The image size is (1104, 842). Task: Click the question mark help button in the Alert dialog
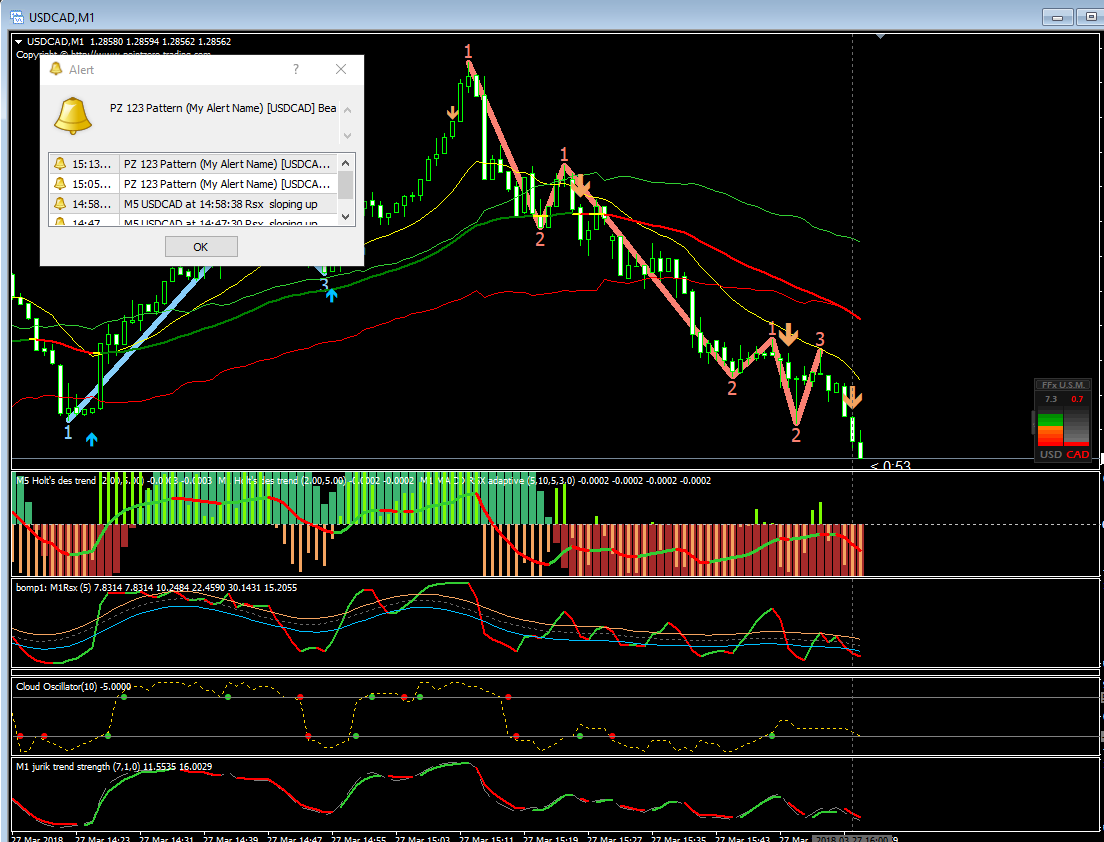pos(296,69)
